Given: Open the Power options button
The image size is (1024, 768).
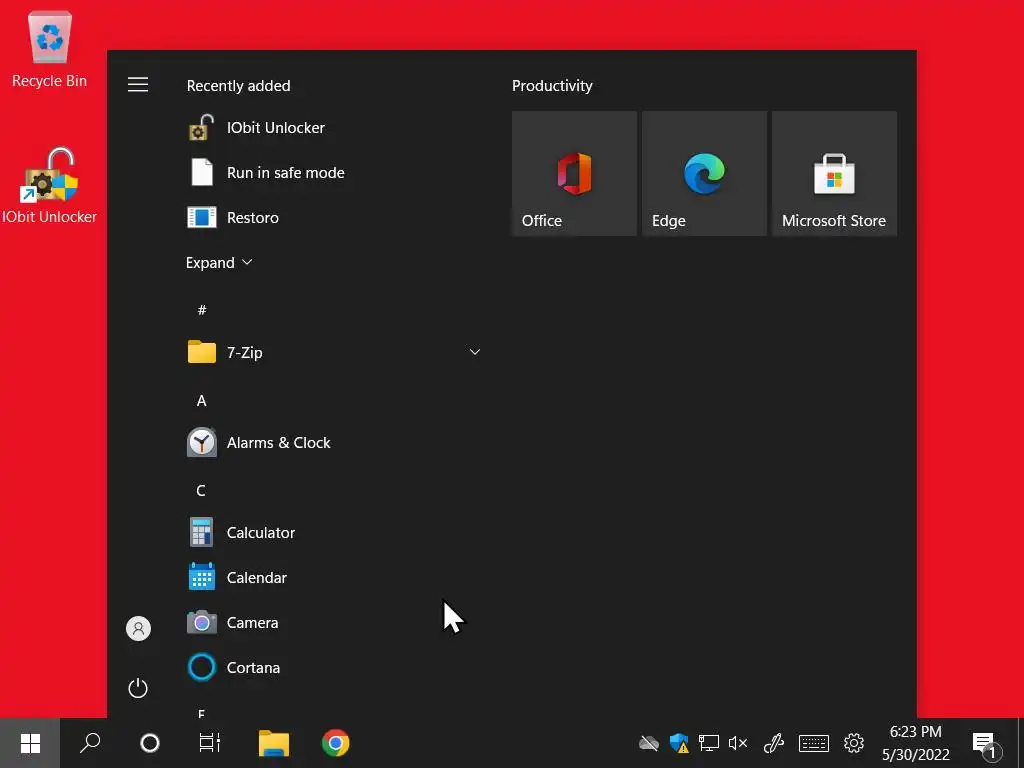Looking at the screenshot, I should pos(138,688).
